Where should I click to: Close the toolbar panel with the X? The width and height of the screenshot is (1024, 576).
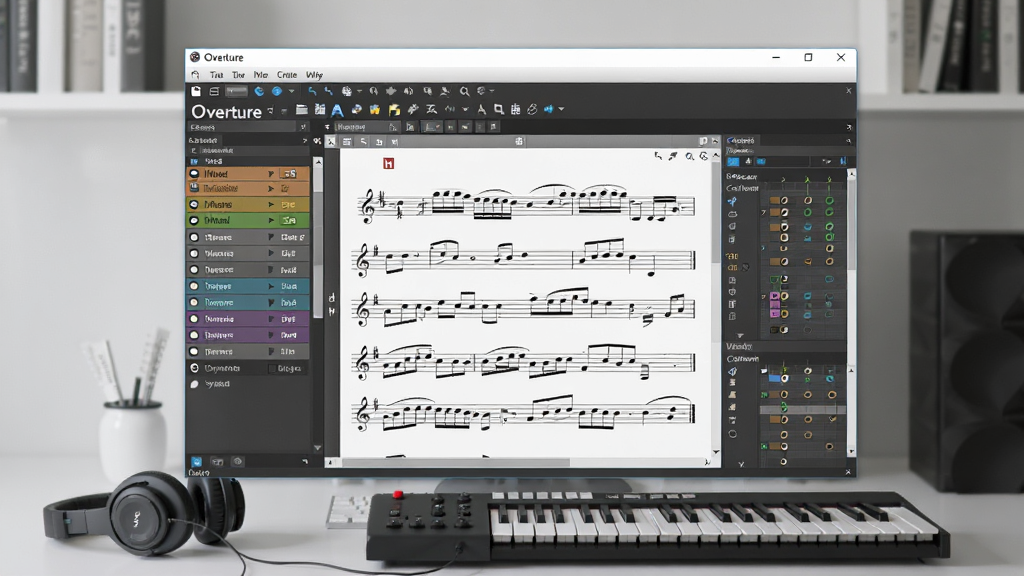click(x=848, y=91)
